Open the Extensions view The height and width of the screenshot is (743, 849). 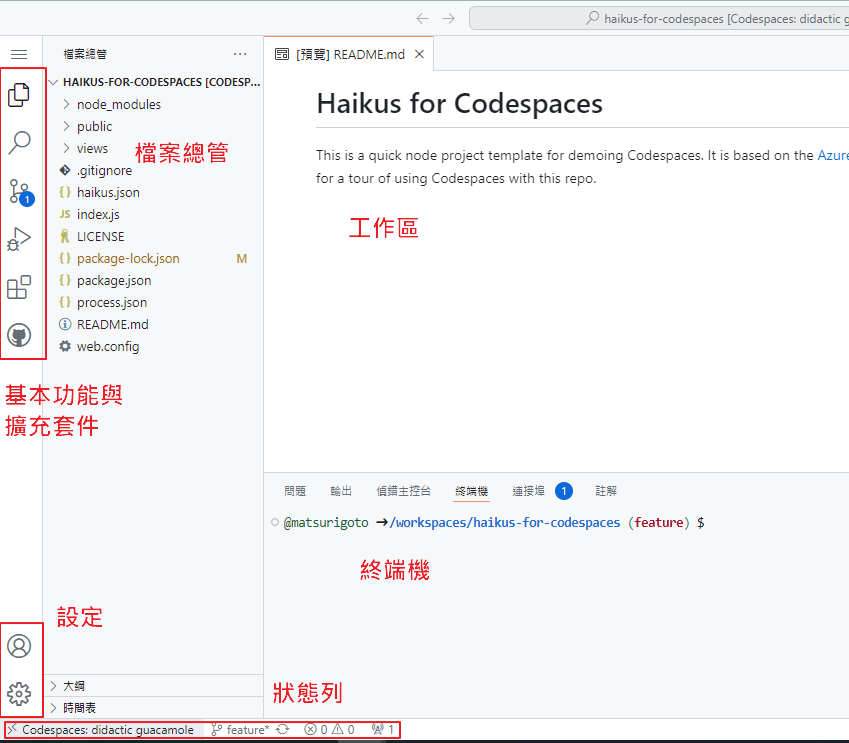[x=19, y=287]
